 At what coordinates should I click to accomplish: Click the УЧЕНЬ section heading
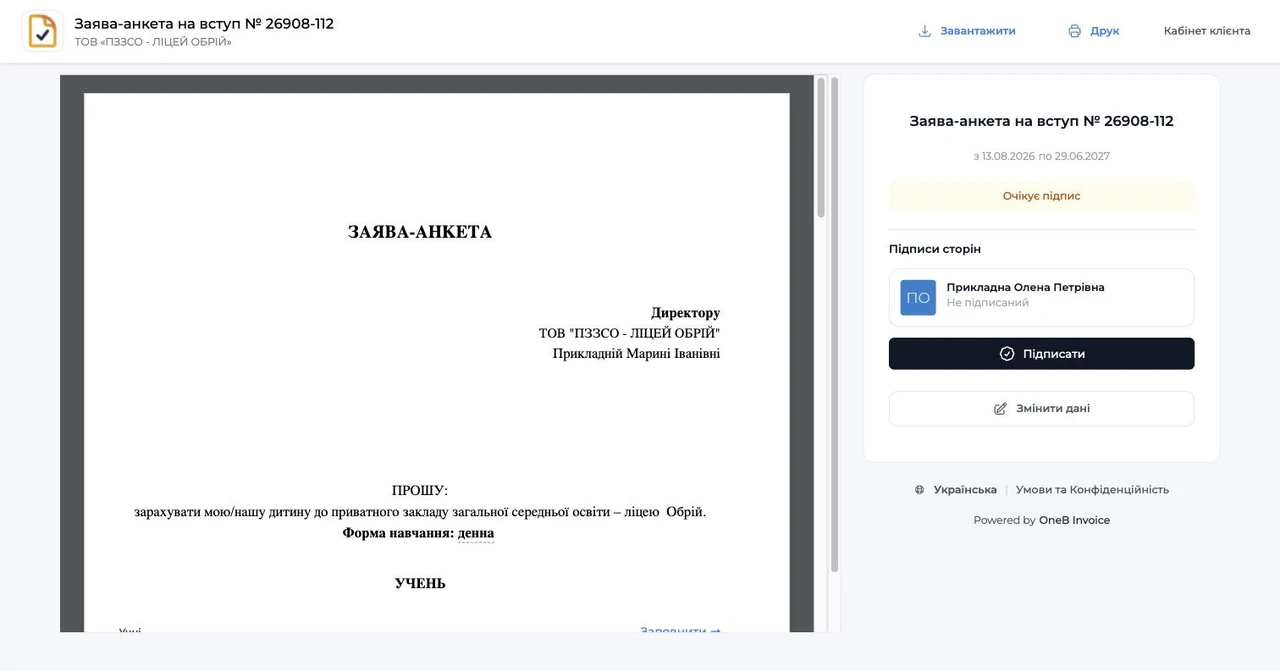(420, 584)
